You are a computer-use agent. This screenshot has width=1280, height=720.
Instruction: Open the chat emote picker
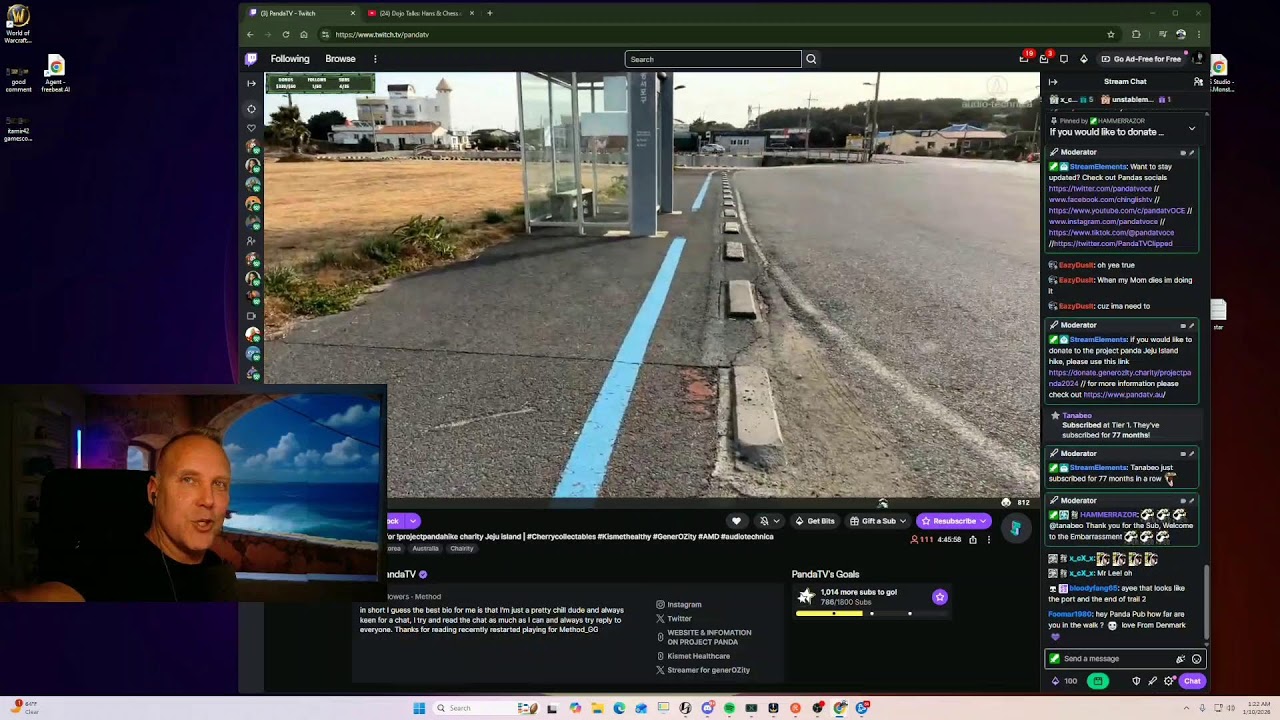(x=1196, y=659)
